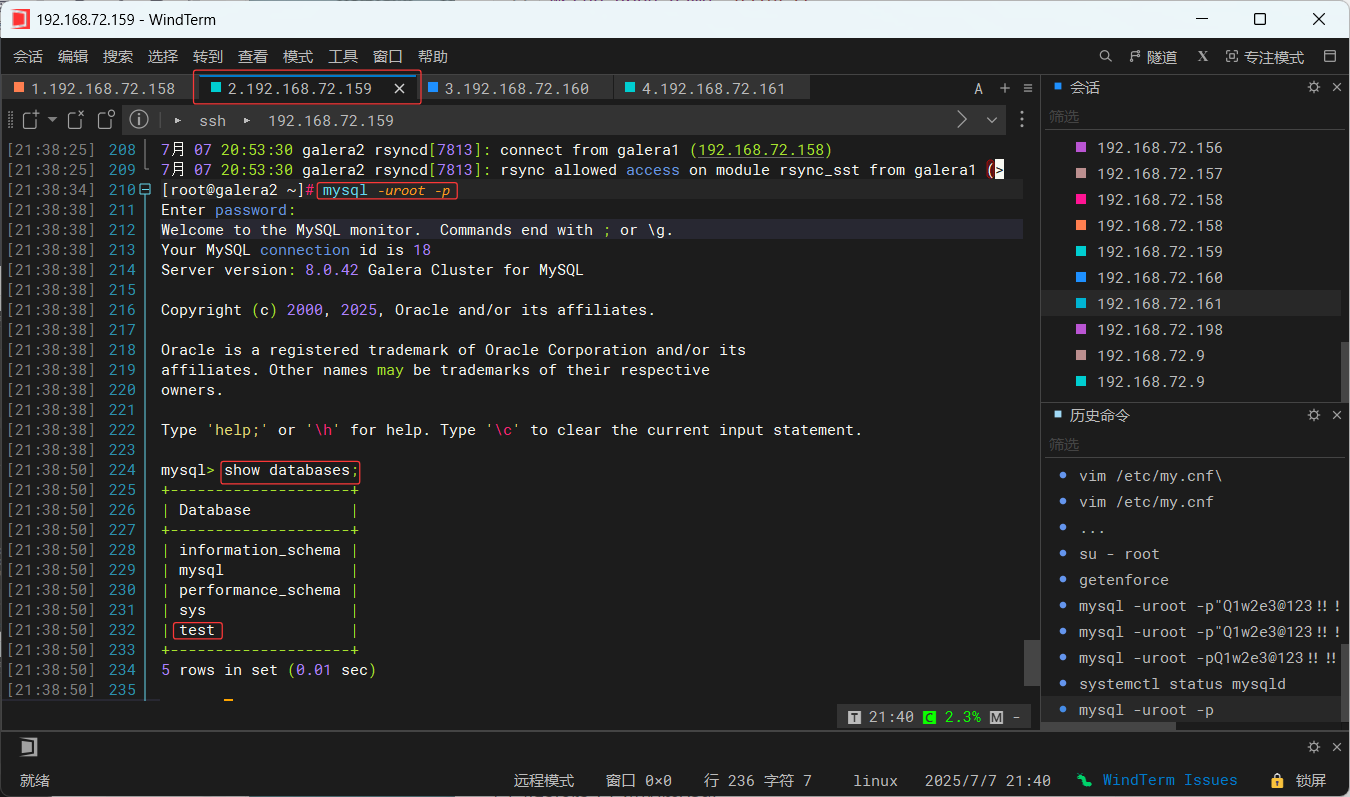Screen dimensions: 1350x797
Task: Click the WindTerm Issues link
Action: (1170, 780)
